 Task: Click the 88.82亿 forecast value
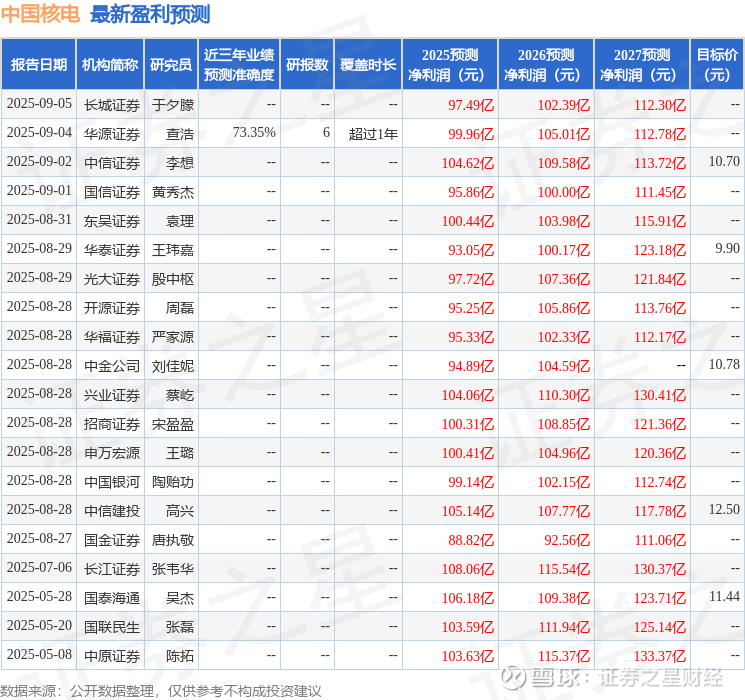coord(471,540)
